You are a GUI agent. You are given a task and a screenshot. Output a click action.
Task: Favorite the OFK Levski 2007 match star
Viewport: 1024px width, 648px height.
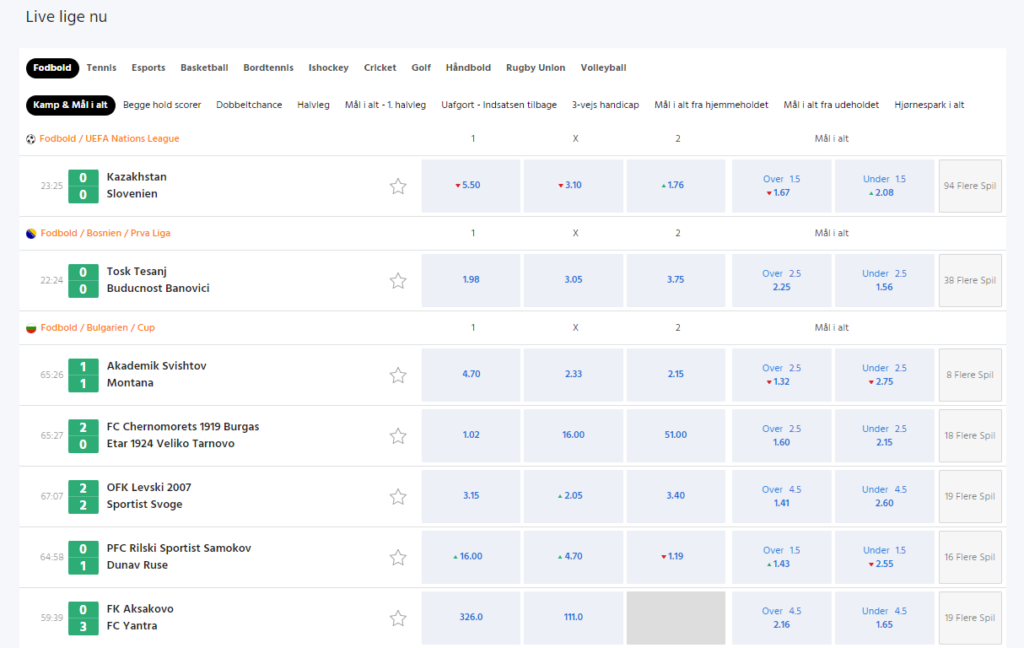(x=398, y=496)
